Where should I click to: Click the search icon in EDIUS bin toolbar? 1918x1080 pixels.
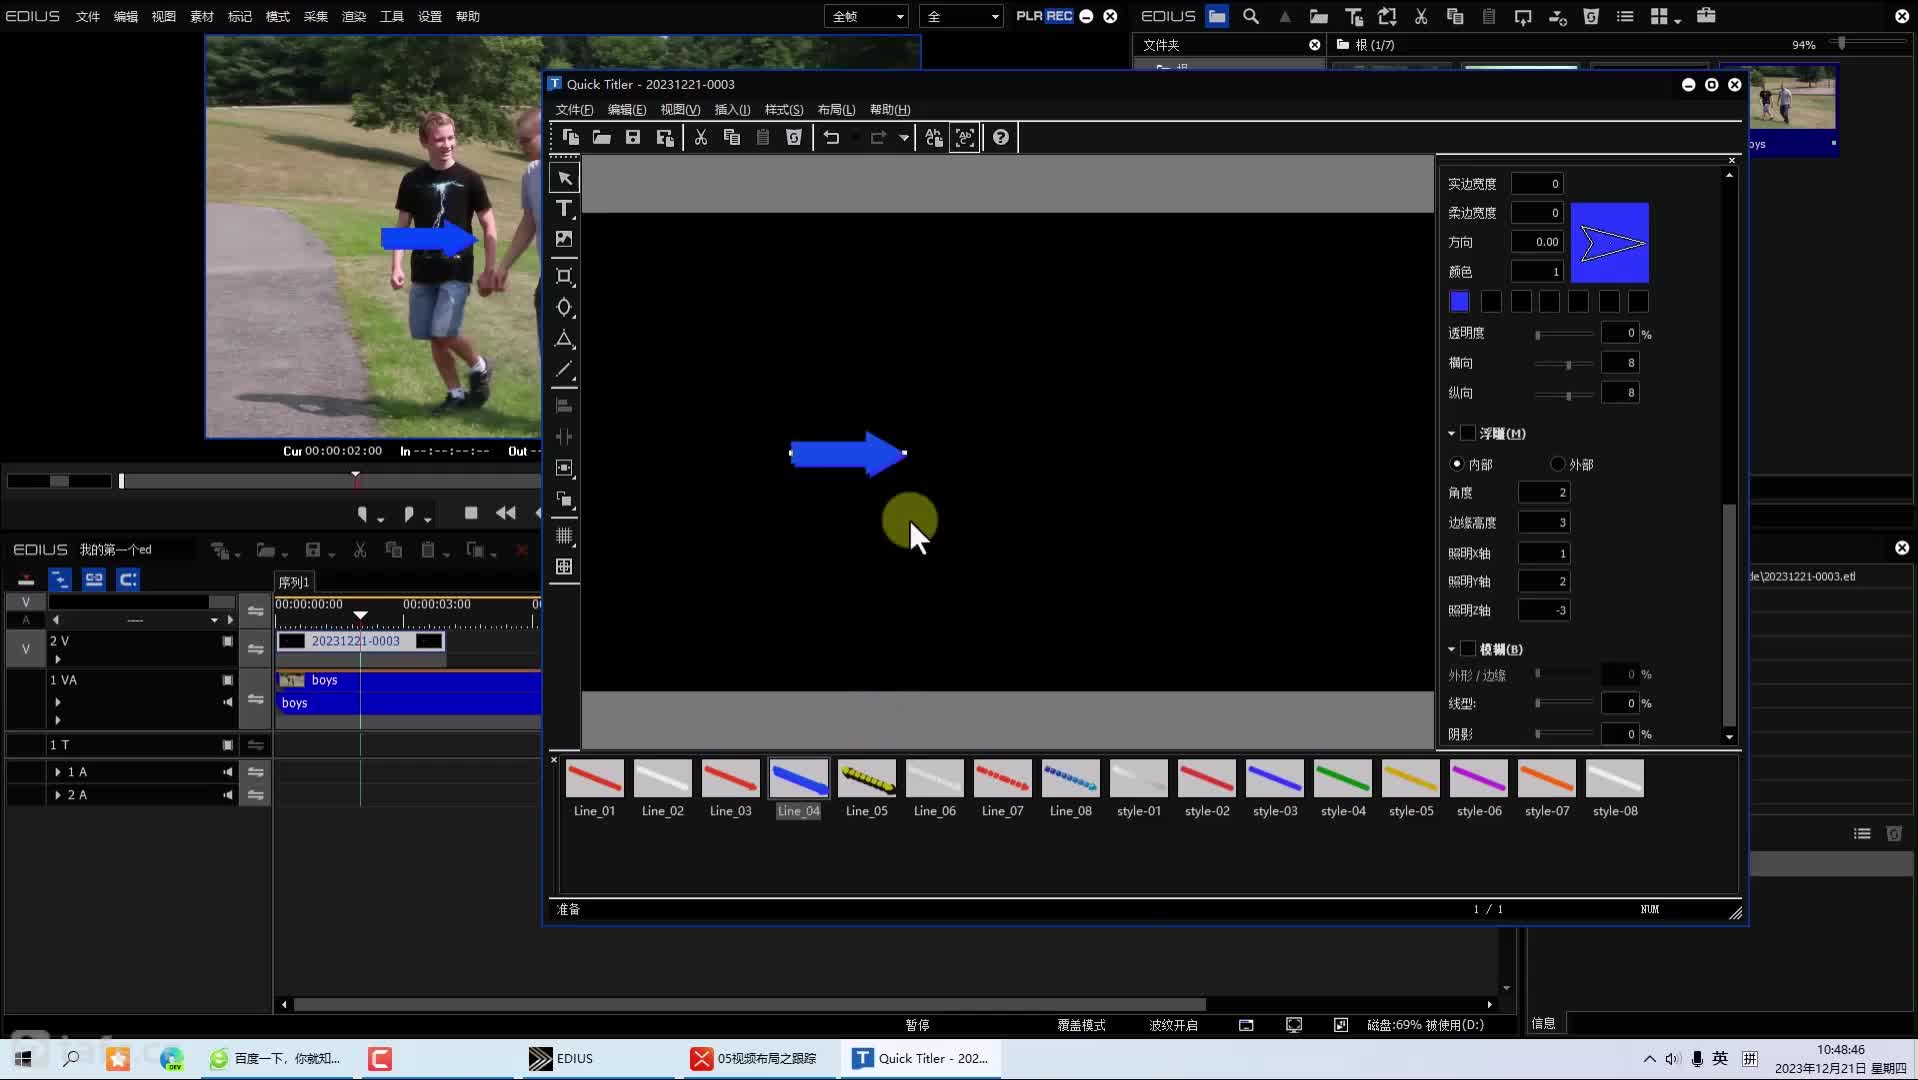click(1251, 16)
